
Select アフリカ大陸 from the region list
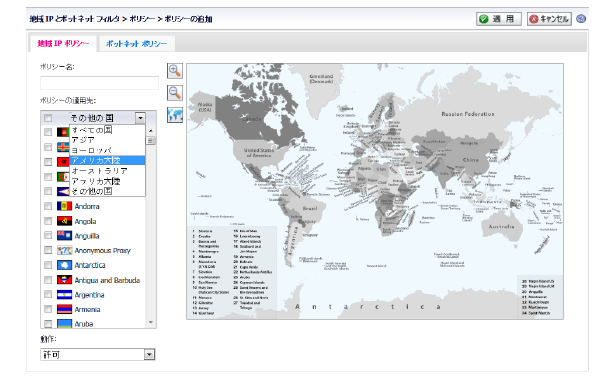pyautogui.click(x=107, y=181)
